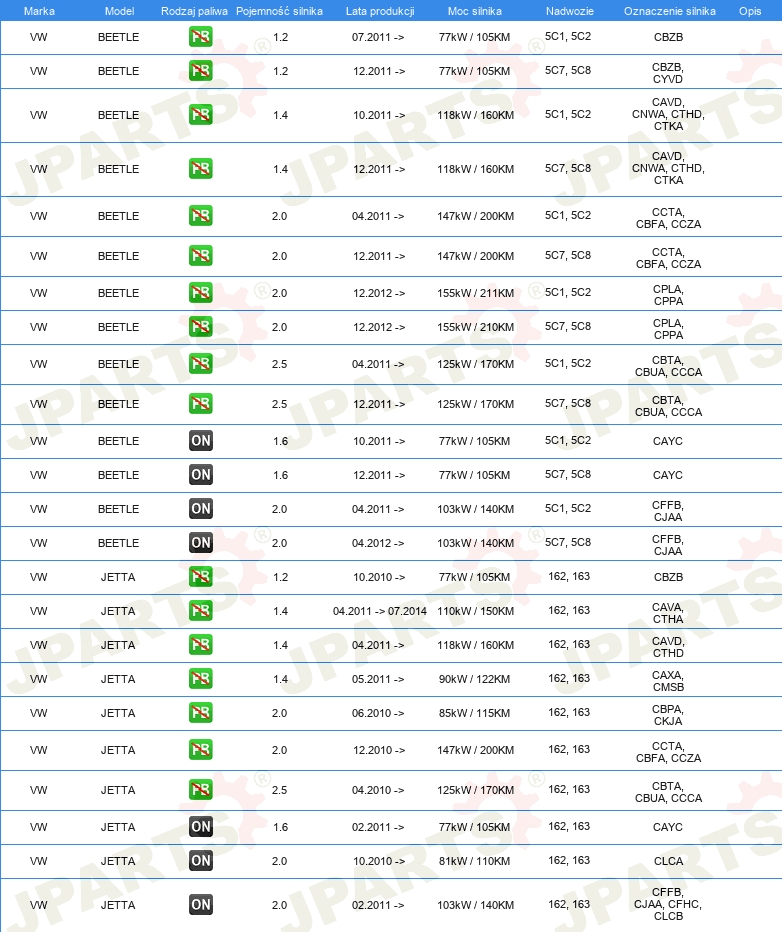
Task: Select the '155kW / 211KM' power cell
Action: coord(475,293)
